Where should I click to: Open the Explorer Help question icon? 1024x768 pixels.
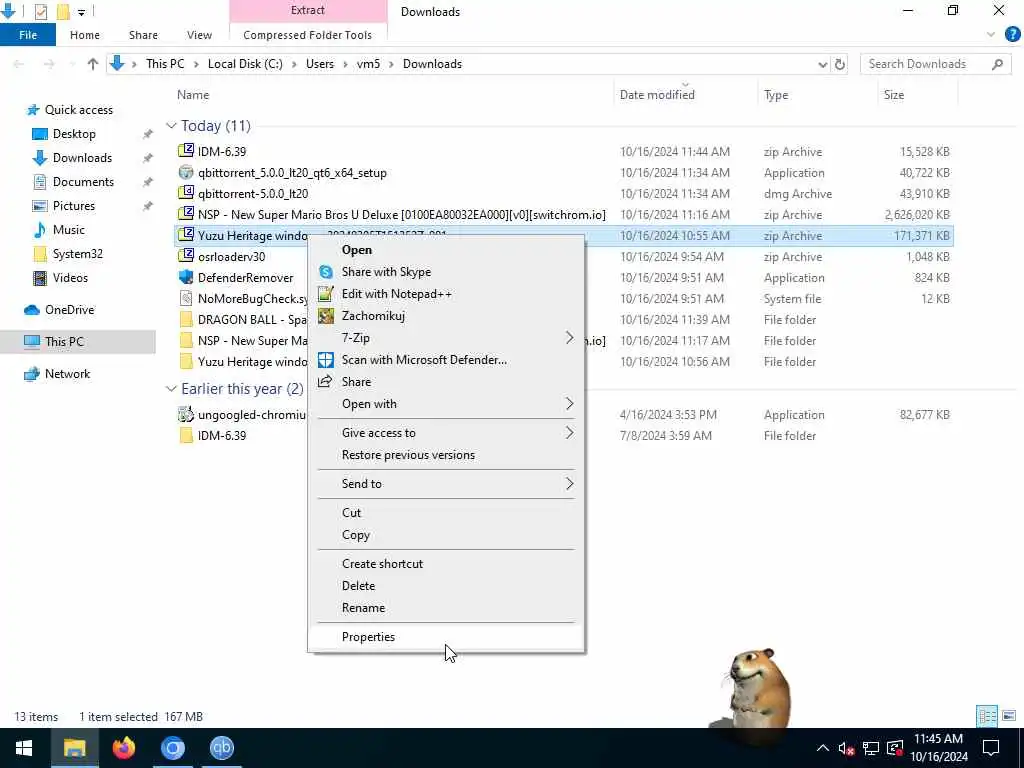click(x=1013, y=35)
